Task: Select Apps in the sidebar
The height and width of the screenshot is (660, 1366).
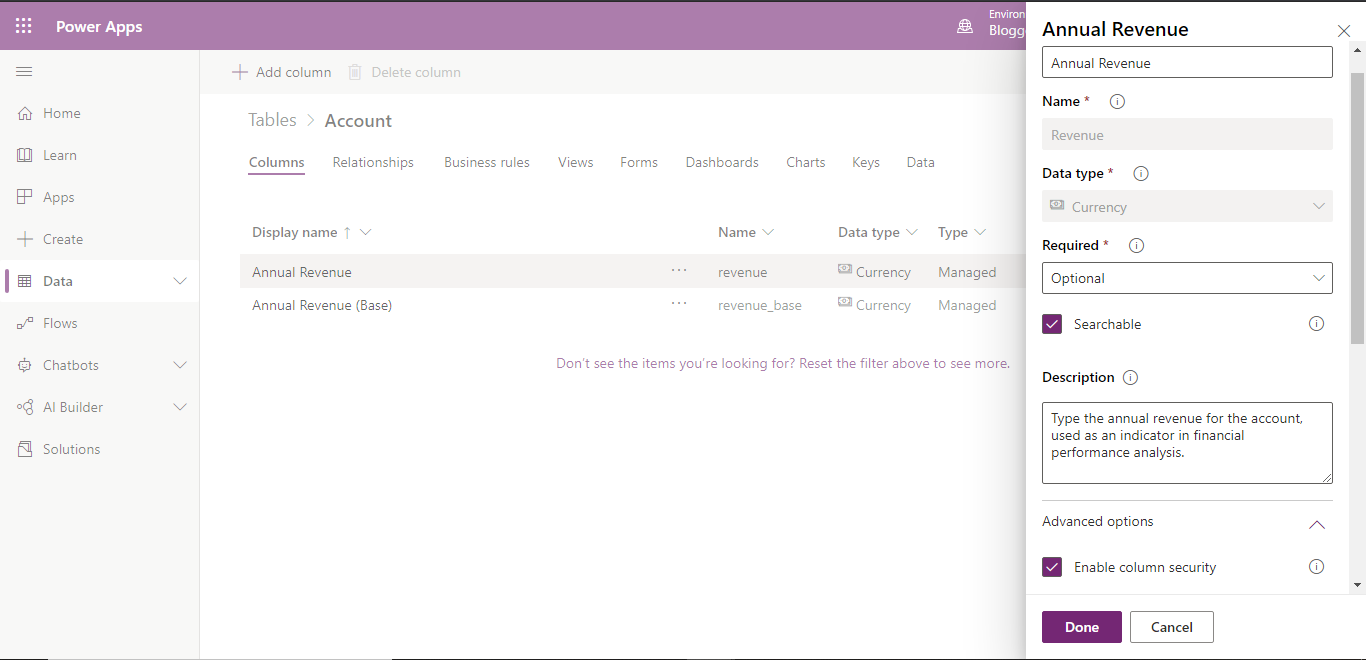Action: (x=58, y=196)
